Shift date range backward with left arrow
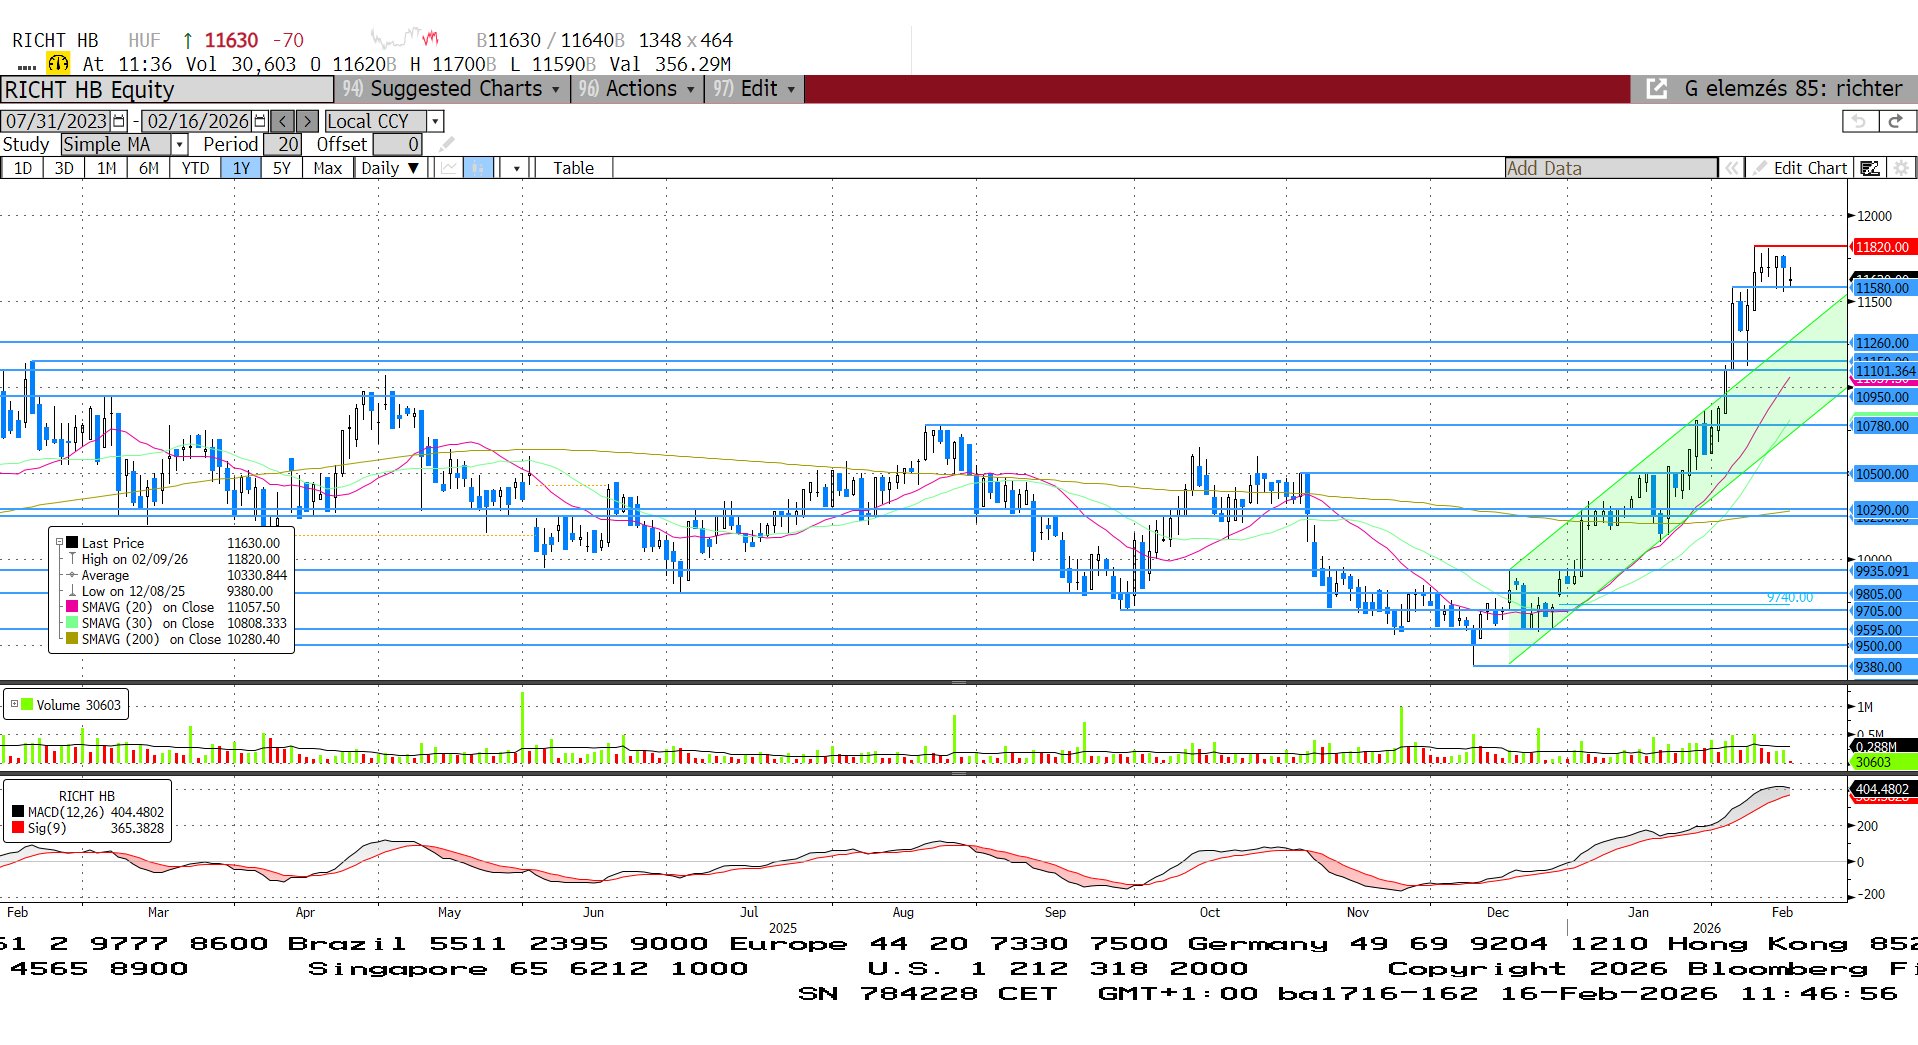1918x1045 pixels. click(283, 121)
